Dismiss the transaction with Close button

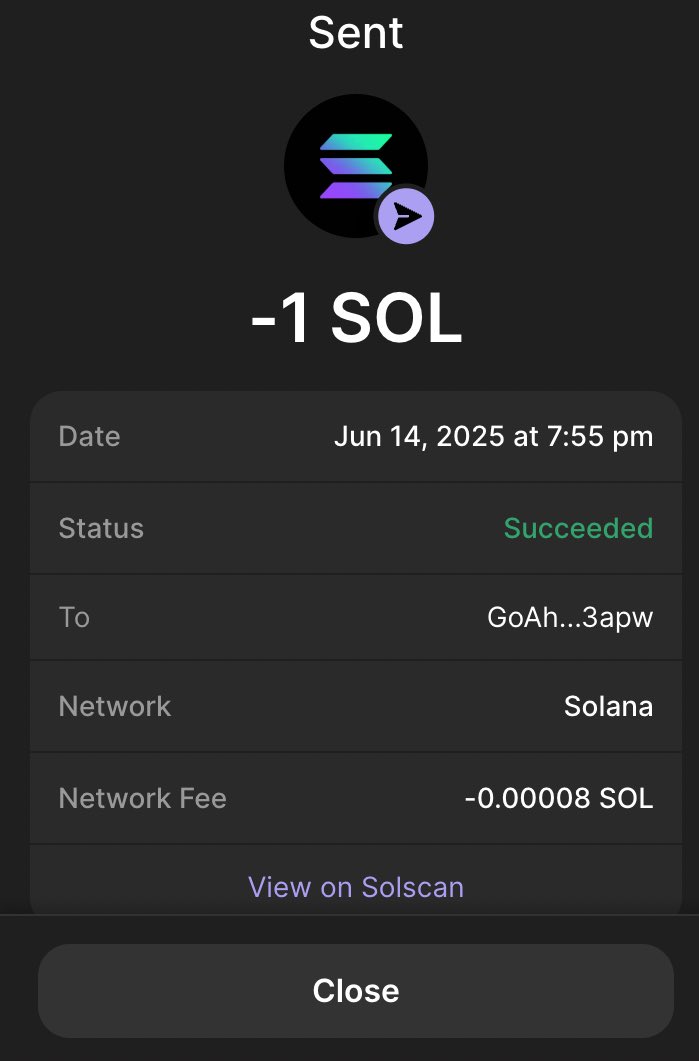(356, 991)
